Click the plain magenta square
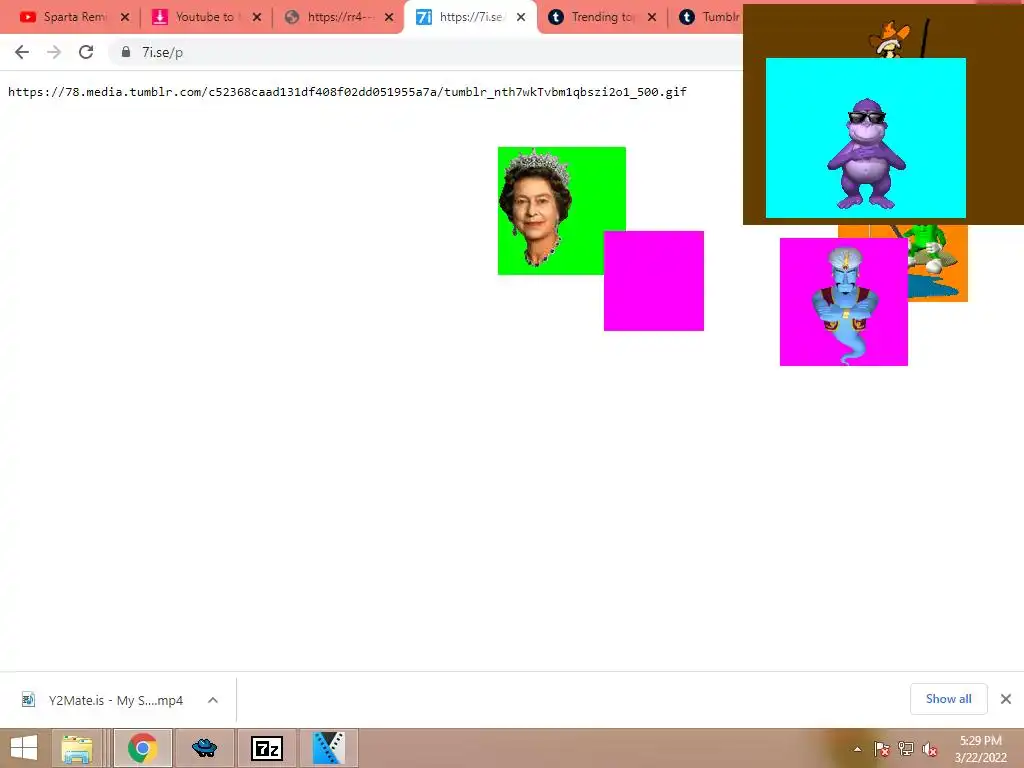Viewport: 1024px width, 768px height. coord(654,281)
